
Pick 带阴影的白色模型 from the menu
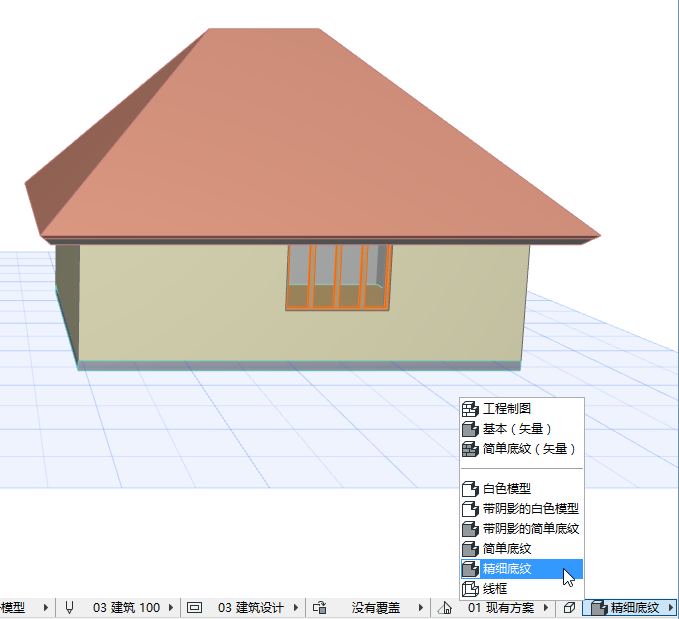(x=522, y=509)
